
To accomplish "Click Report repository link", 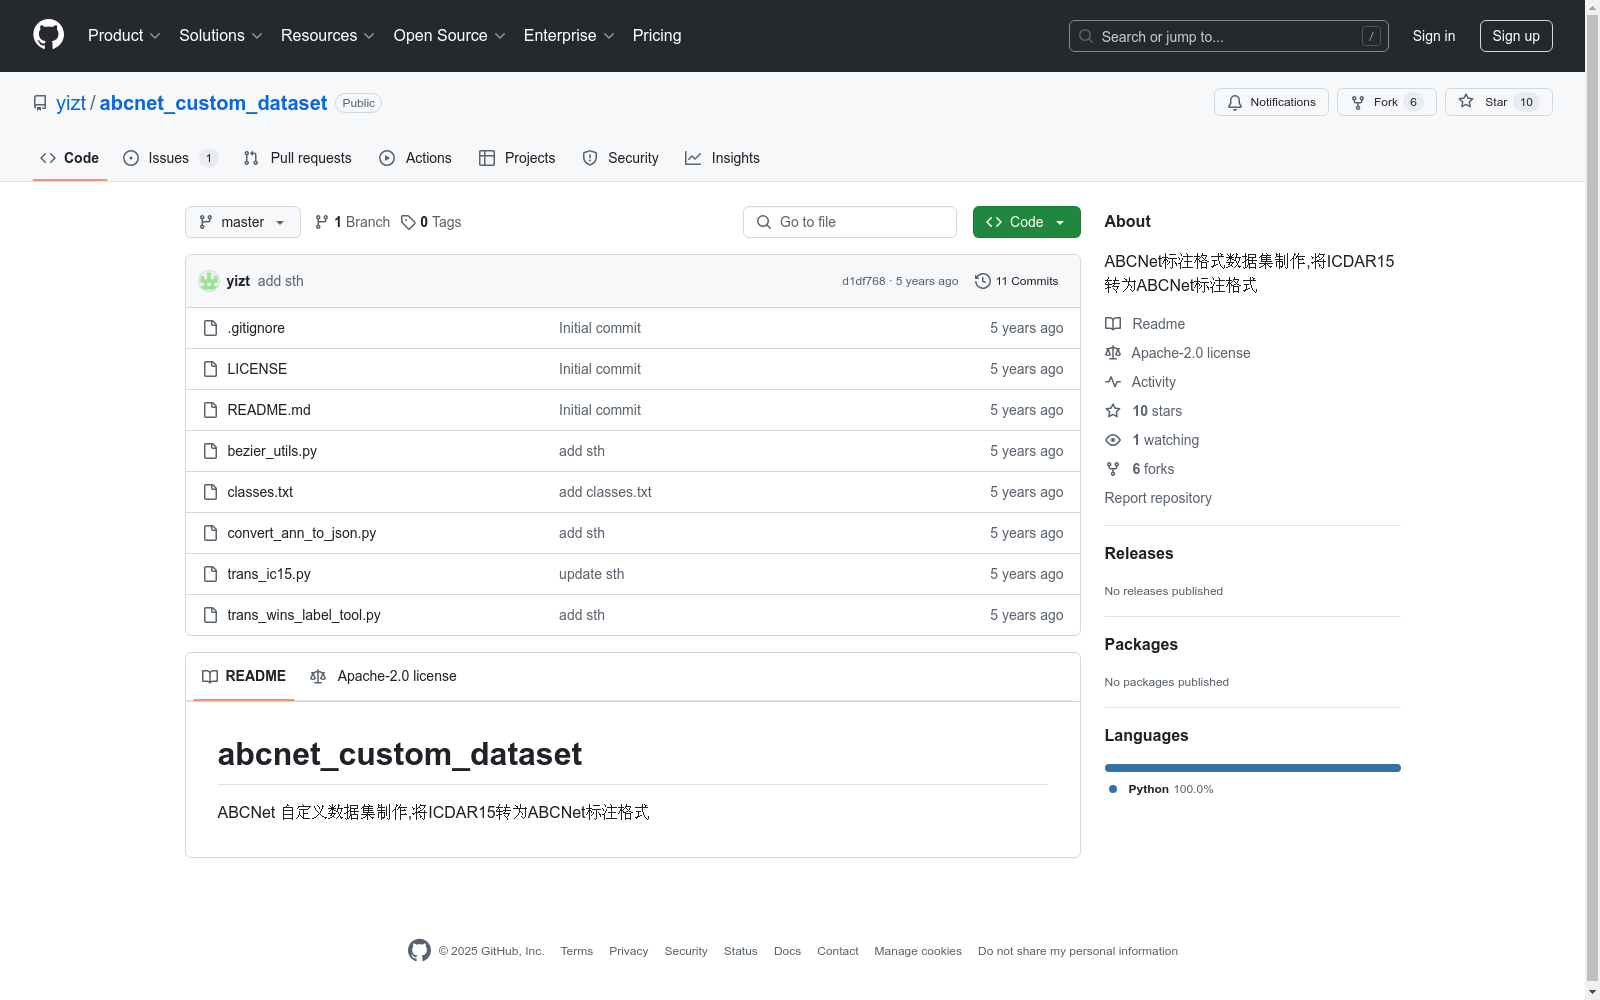I will point(1158,498).
